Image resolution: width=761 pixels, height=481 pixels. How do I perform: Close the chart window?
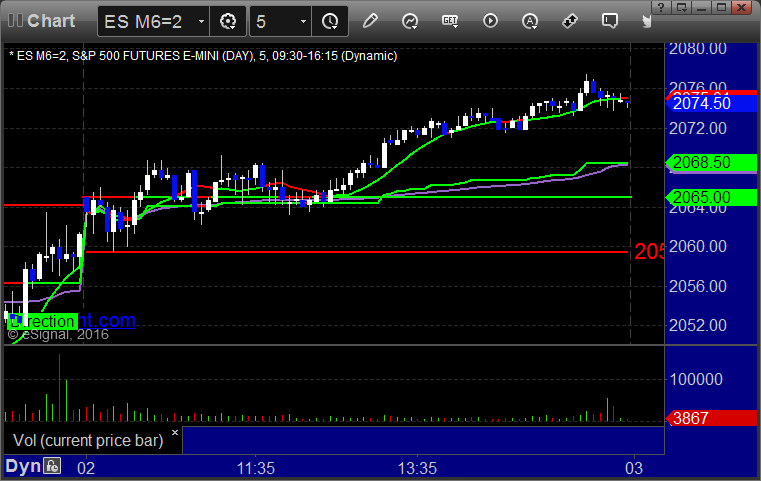pos(742,7)
